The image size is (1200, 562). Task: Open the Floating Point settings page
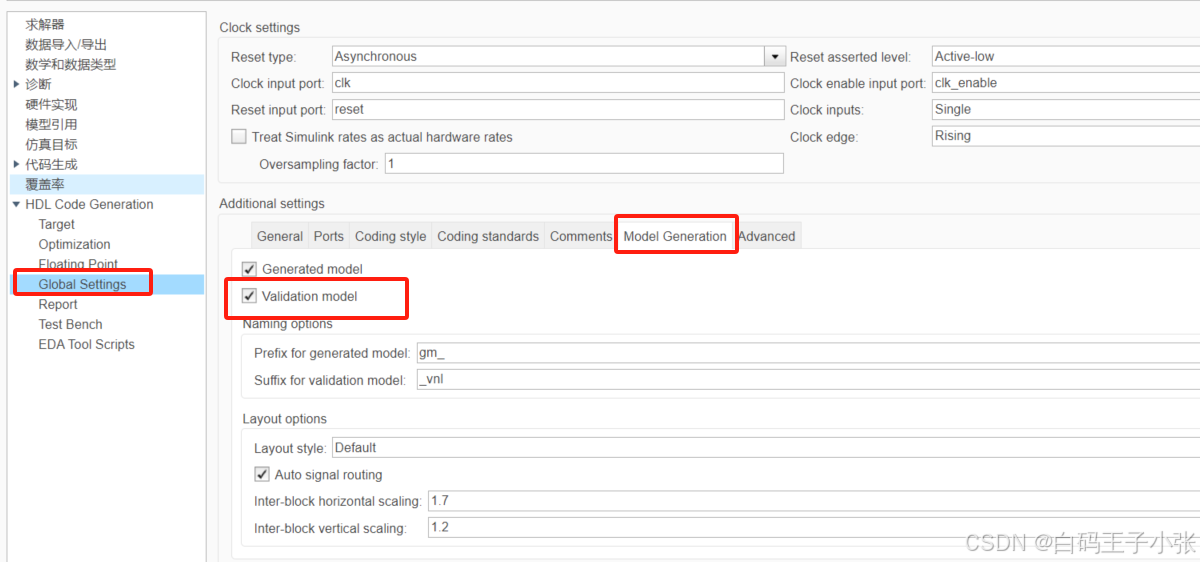78,264
